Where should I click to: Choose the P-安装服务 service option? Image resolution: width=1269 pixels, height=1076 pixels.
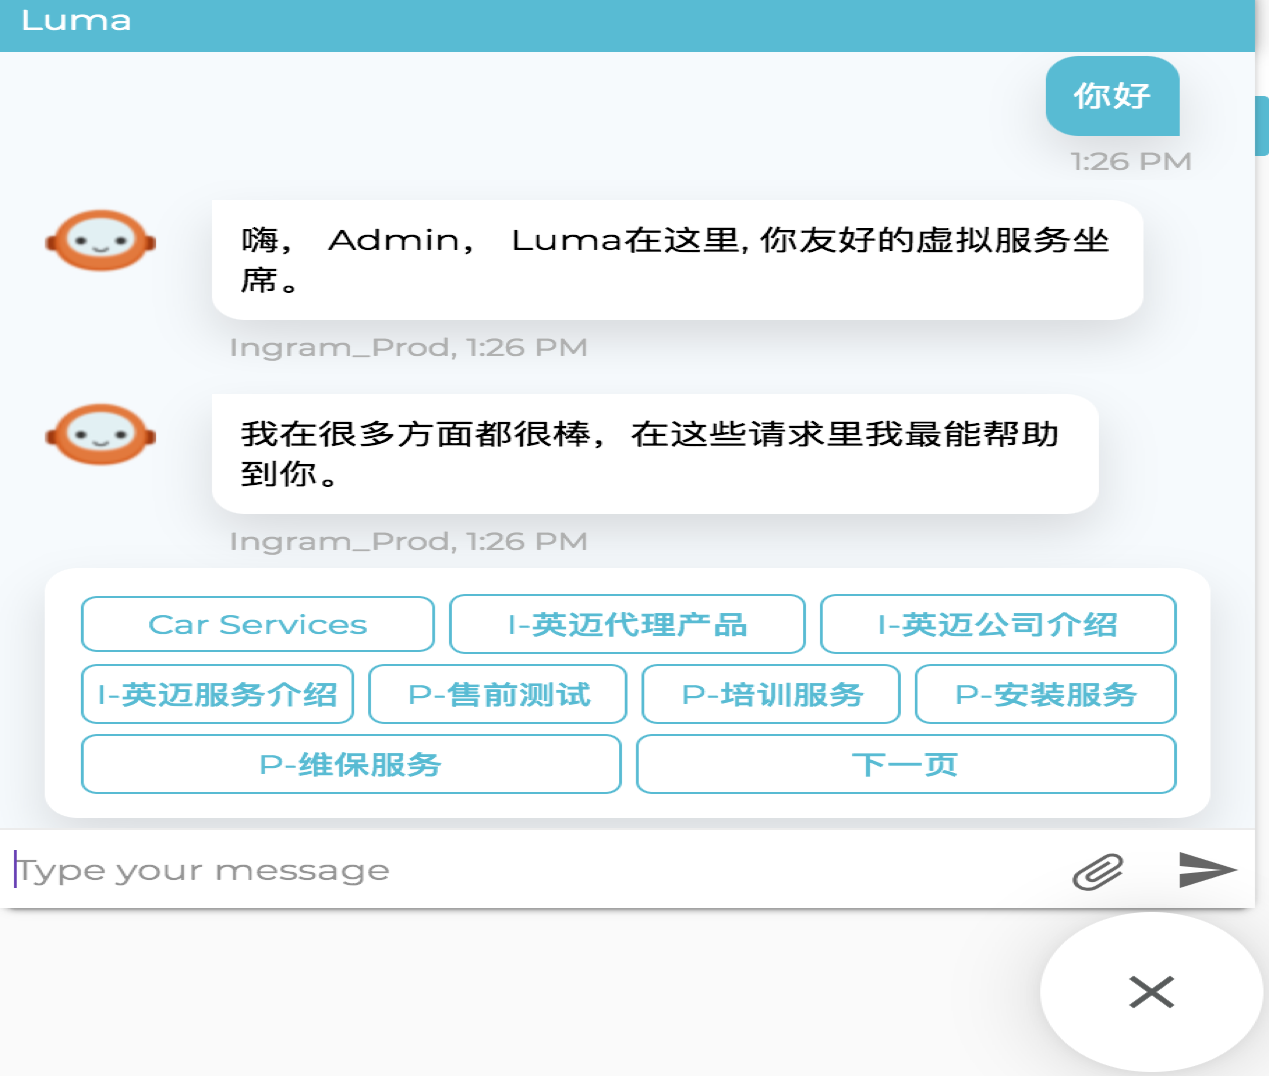[x=1044, y=694]
